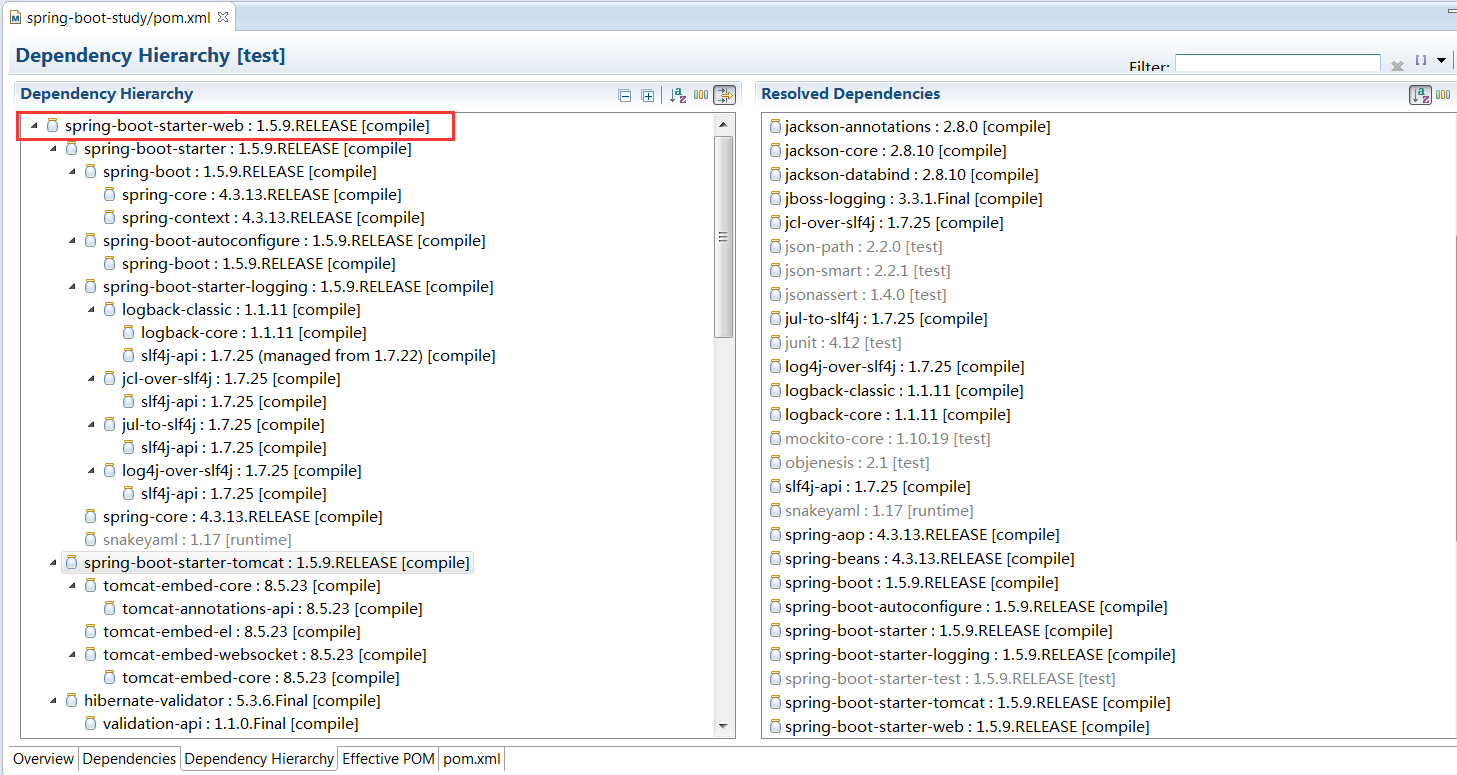The width and height of the screenshot is (1457, 775).
Task: Click jar icon of snakeyaml in hierarchy
Action: 91,540
